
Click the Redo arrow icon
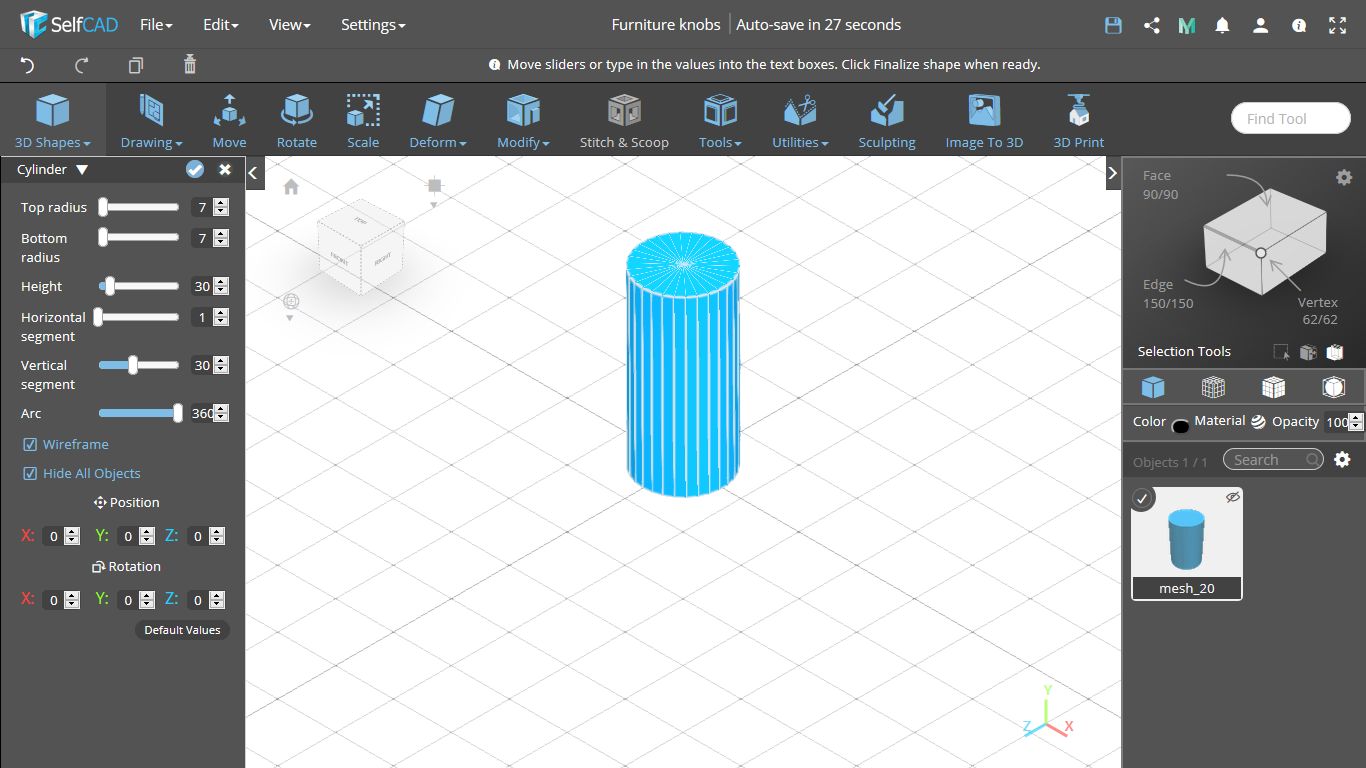(x=82, y=65)
